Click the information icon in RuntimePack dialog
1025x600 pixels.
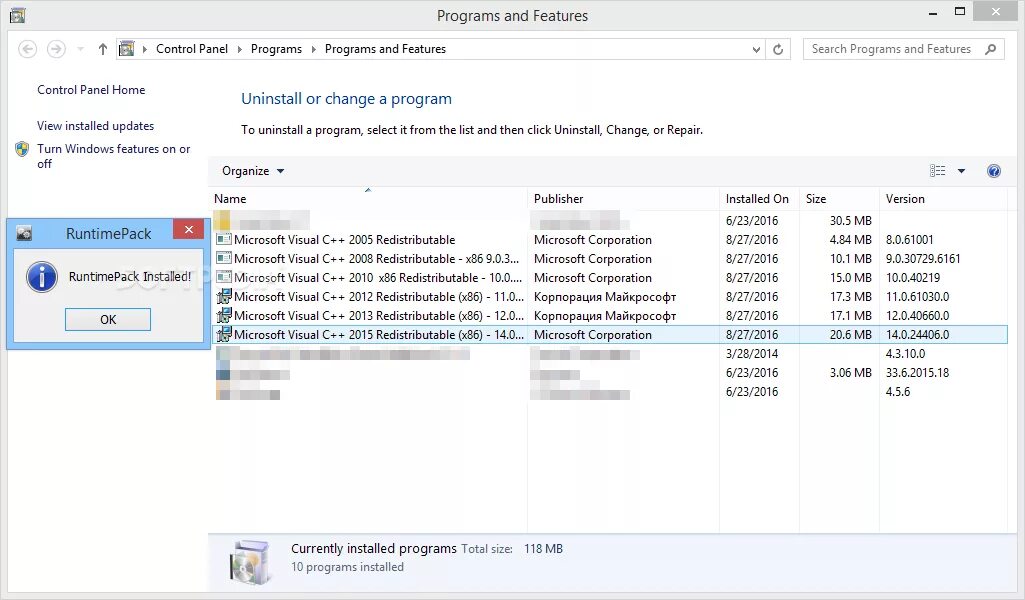point(42,277)
